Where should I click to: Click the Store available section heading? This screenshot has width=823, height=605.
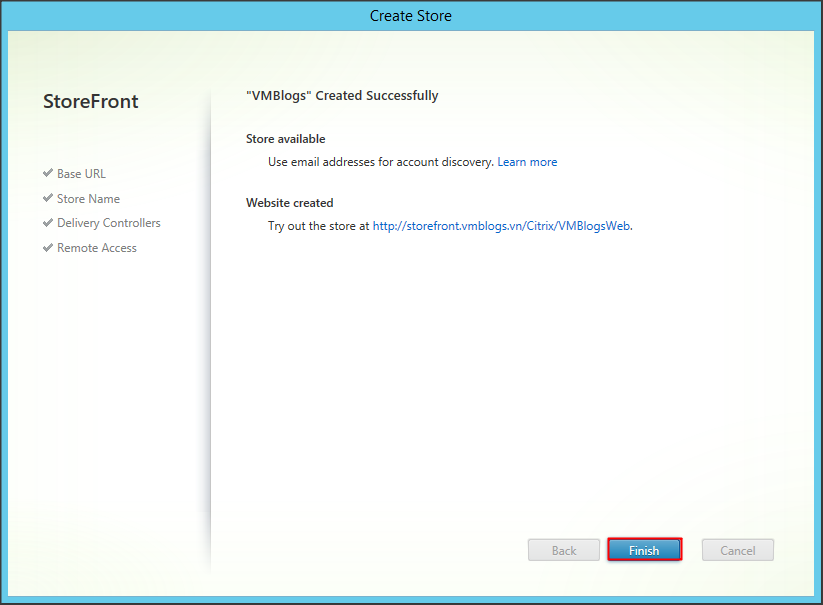(286, 139)
